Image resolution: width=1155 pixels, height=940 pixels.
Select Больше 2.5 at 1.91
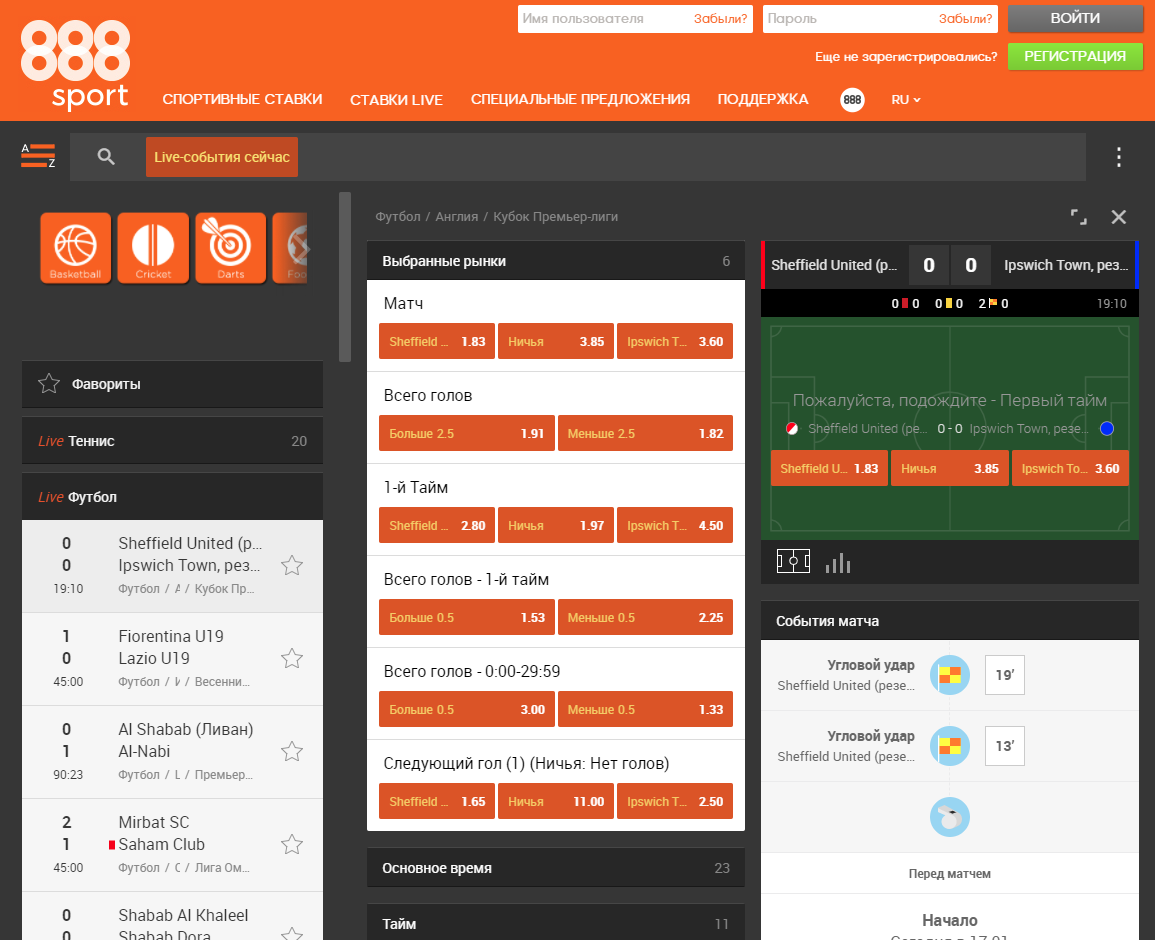pos(466,433)
